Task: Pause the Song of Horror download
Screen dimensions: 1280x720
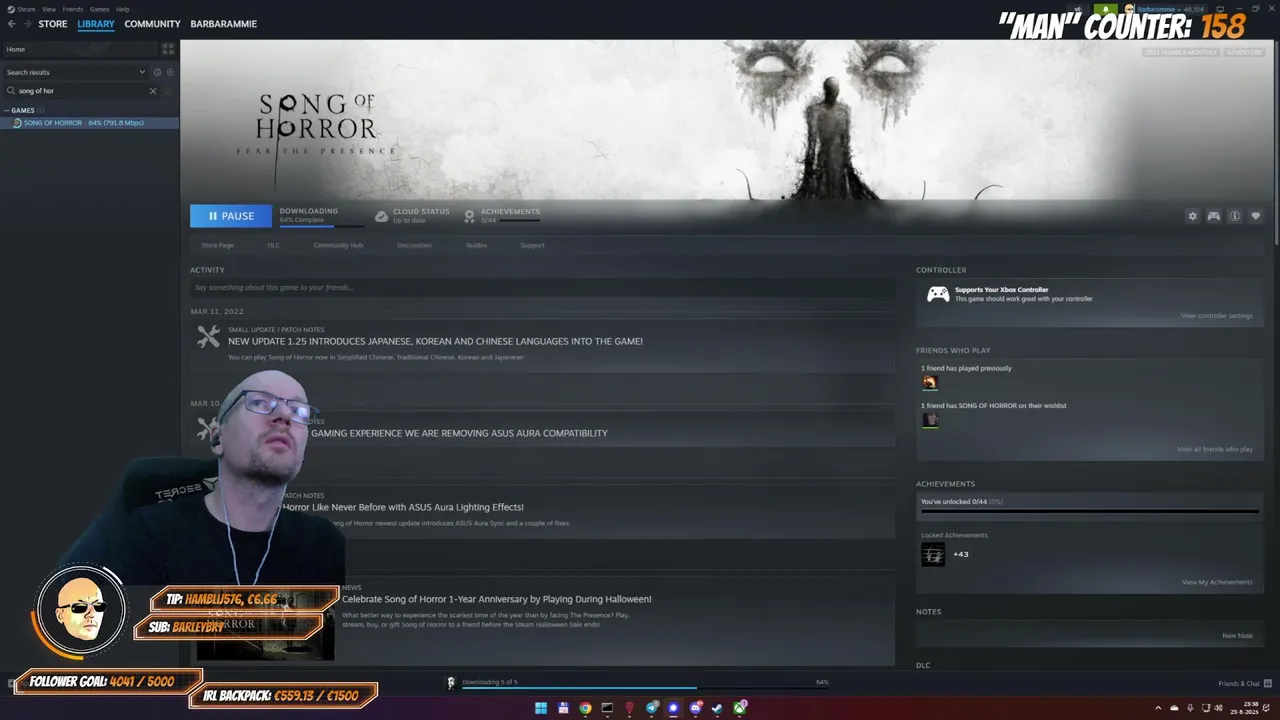Action: click(231, 216)
